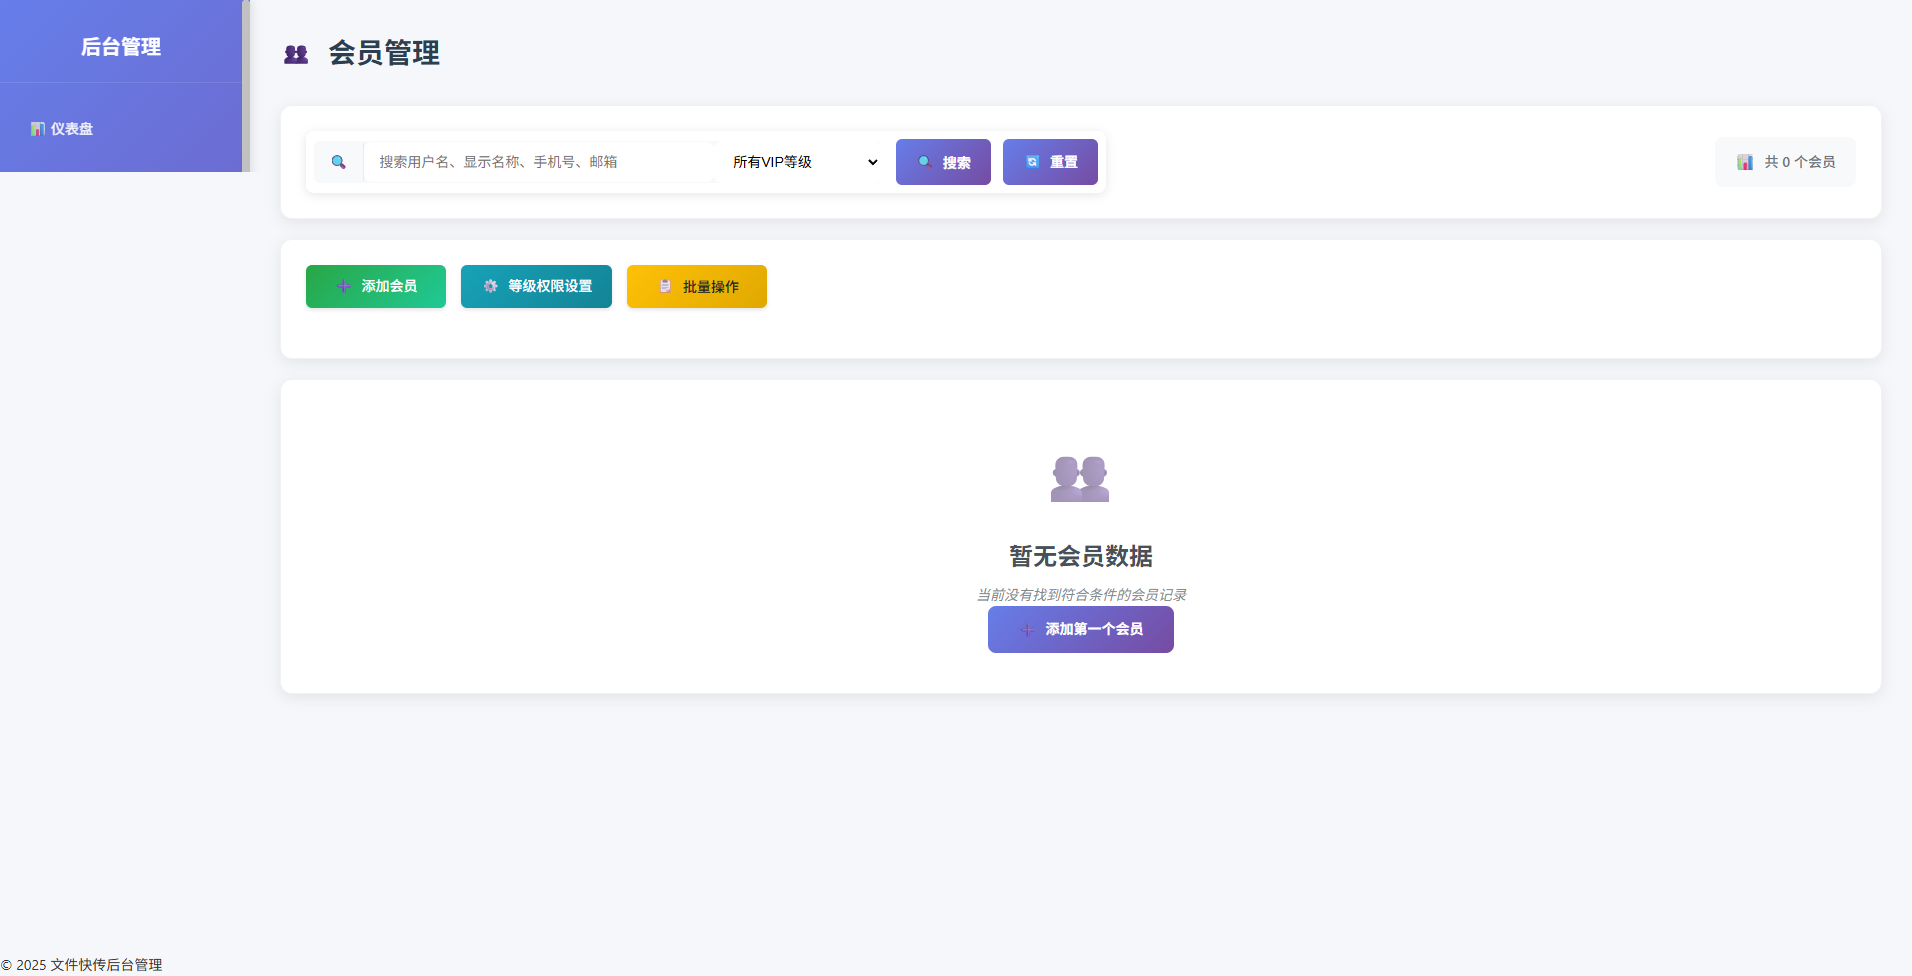Screen dimensions: 1912x976
Task: Click the dashboard chart icon in sidebar
Action: pyautogui.click(x=38, y=129)
